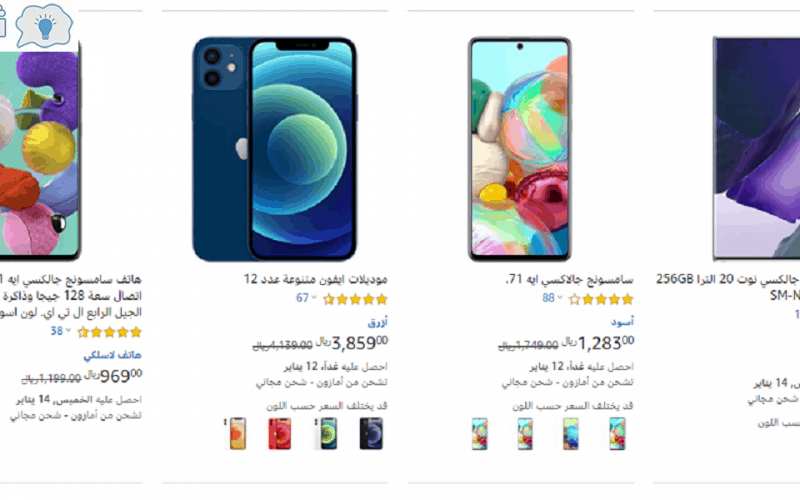Viewport: 800px width, 500px height.
Task: Expand the 88 ratings dropdown for Galaxy A71
Action: [x=552, y=298]
